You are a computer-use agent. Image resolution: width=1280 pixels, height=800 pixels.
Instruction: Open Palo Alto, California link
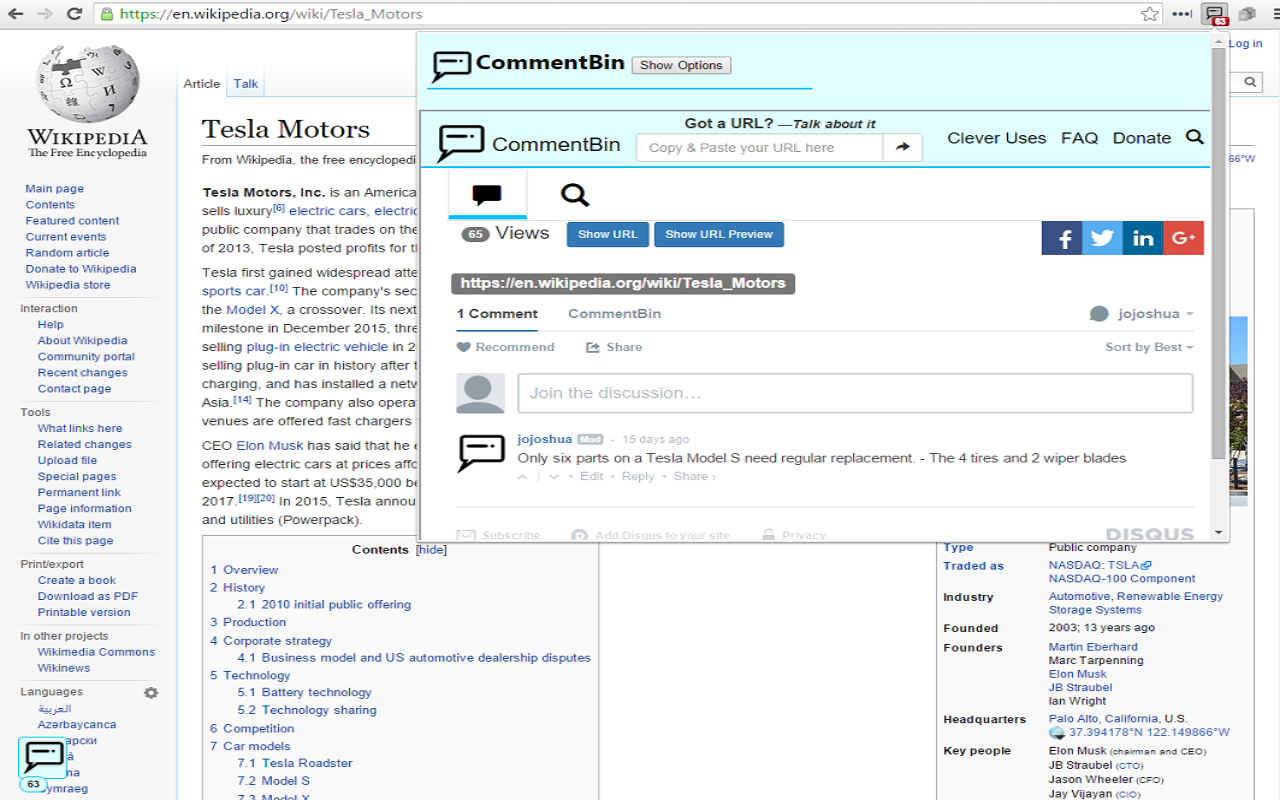pos(1104,719)
